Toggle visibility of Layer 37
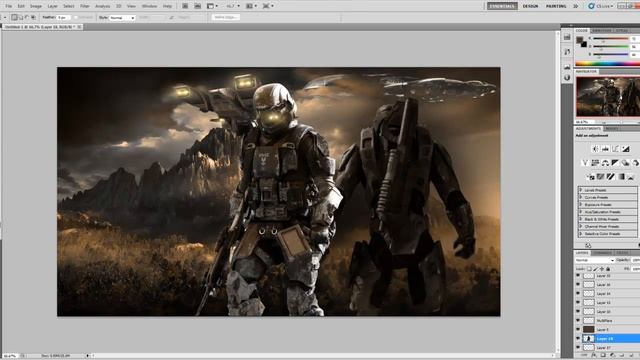This screenshot has width=640, height=360. click(x=578, y=347)
